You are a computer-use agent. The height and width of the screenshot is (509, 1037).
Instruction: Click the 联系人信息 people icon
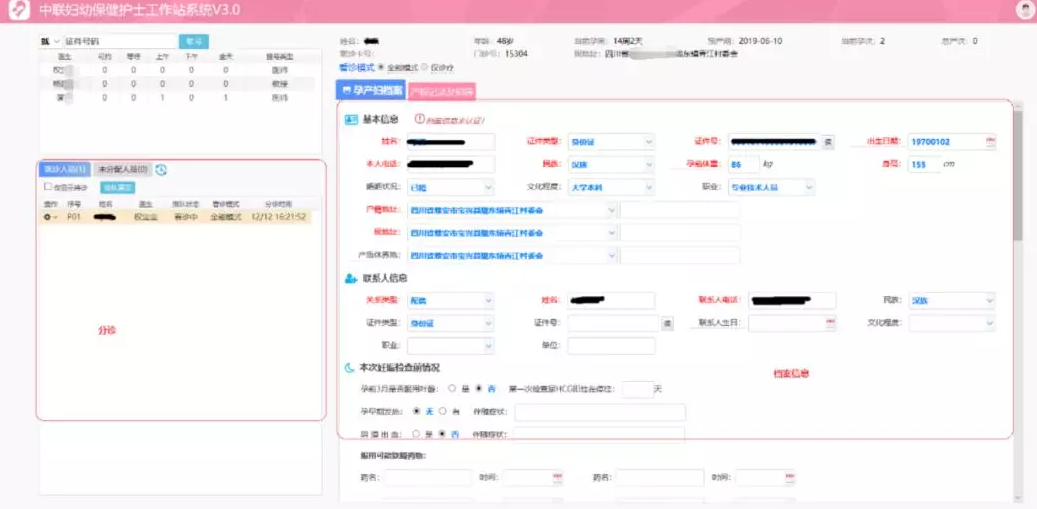pyautogui.click(x=351, y=278)
